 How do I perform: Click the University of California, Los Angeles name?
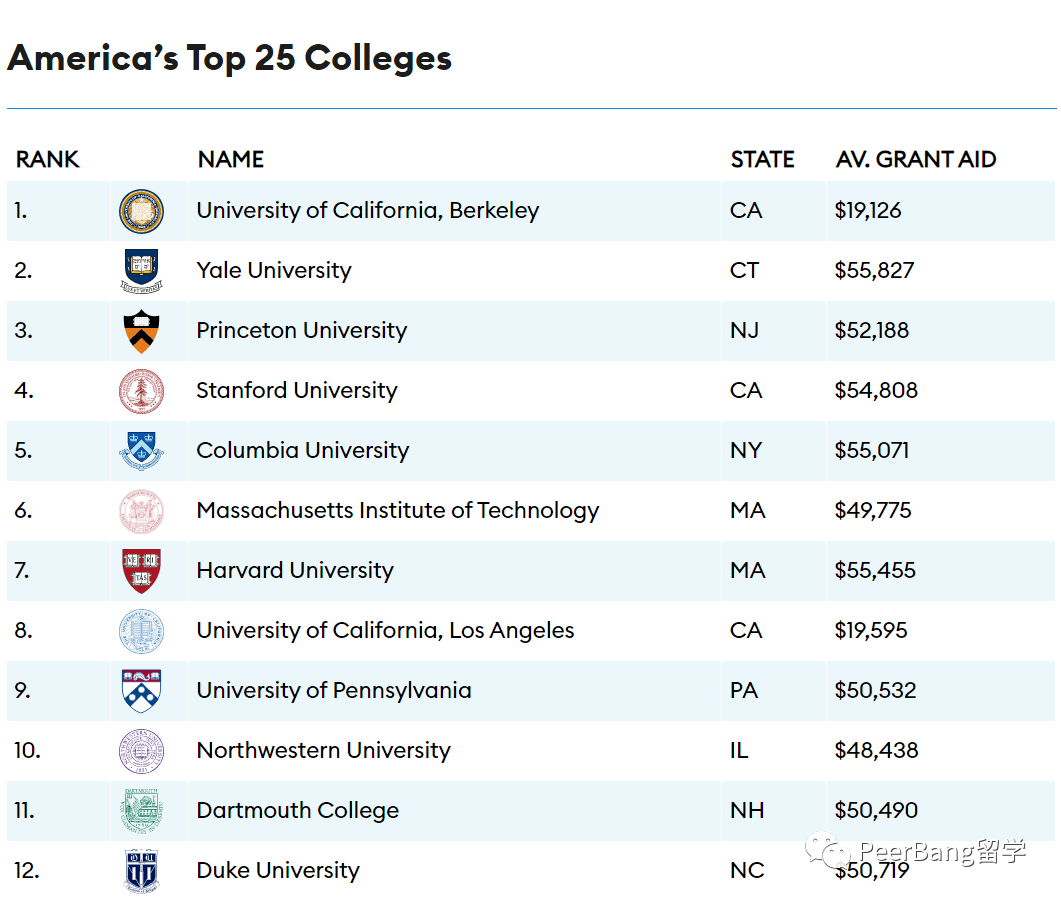point(385,631)
